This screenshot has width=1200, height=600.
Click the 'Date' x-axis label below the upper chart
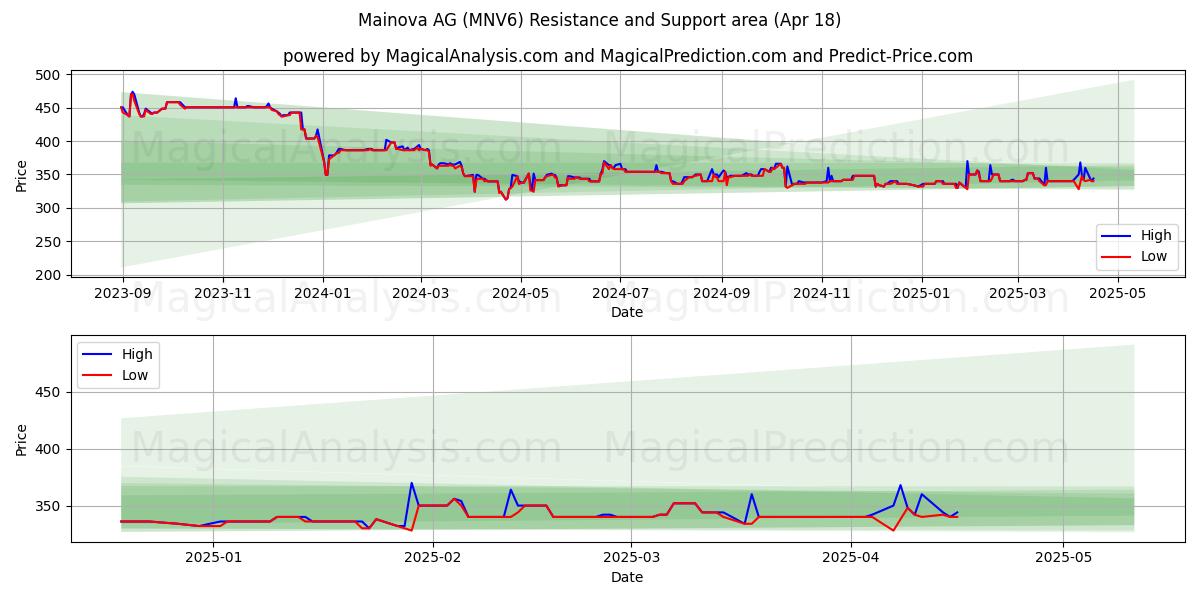(627, 313)
